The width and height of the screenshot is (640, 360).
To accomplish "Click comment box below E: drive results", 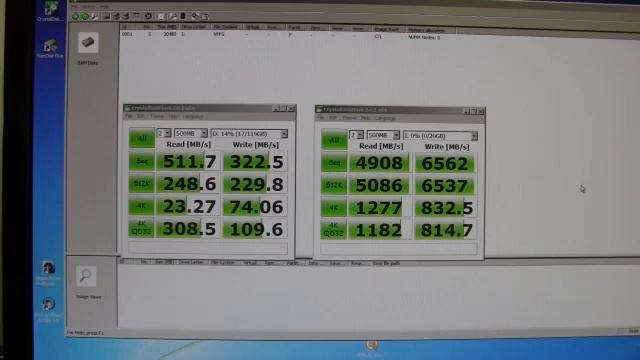I will (x=399, y=249).
